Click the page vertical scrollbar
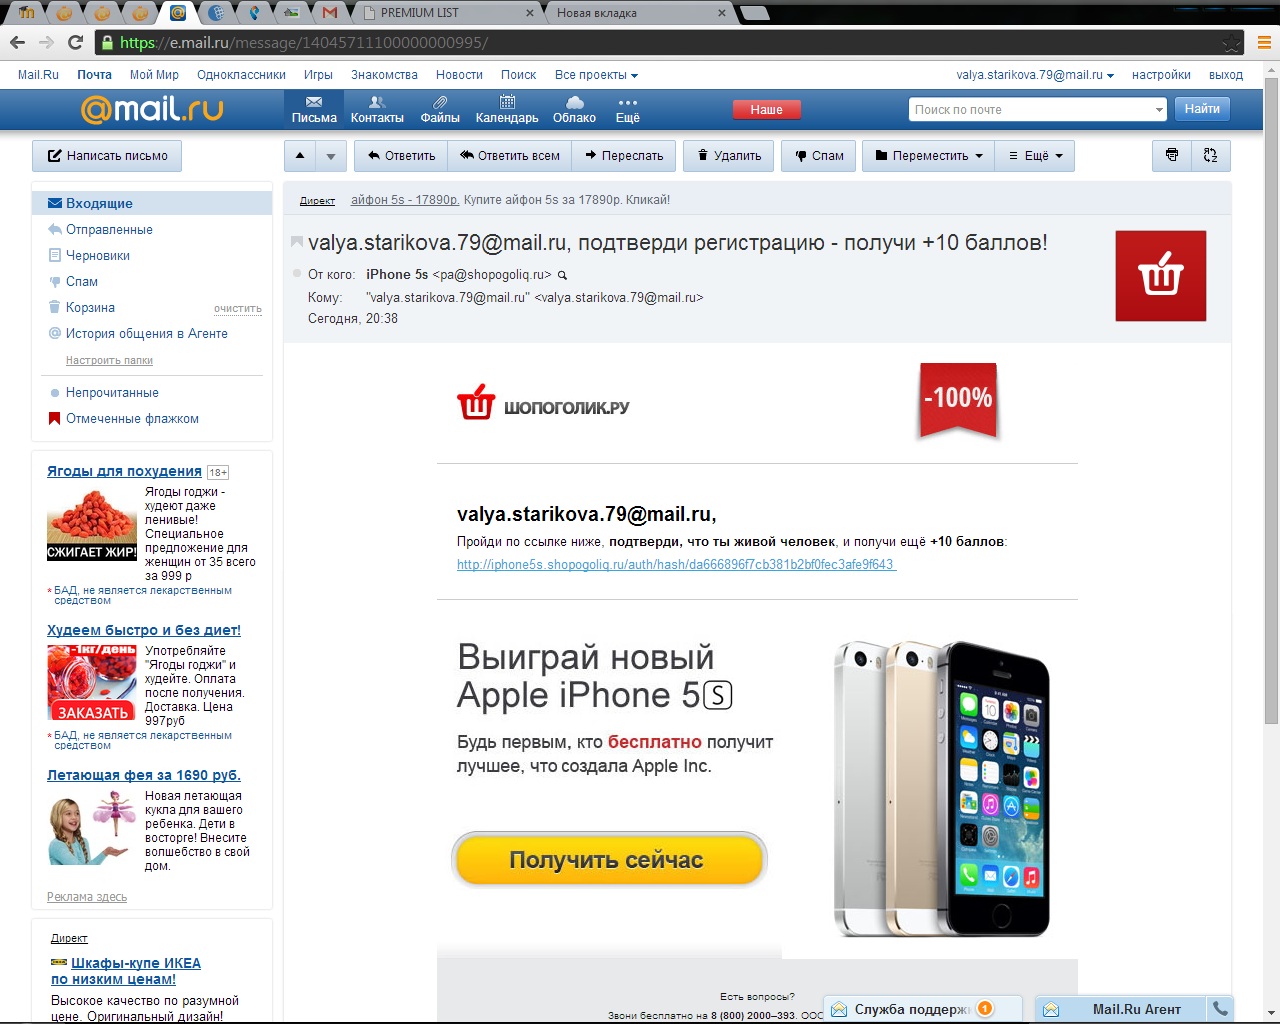The width and height of the screenshot is (1280, 1024). (1271, 400)
